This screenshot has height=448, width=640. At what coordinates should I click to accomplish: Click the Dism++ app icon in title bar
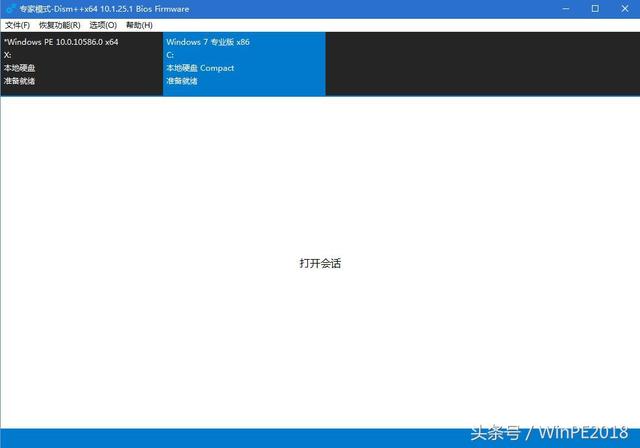11,9
